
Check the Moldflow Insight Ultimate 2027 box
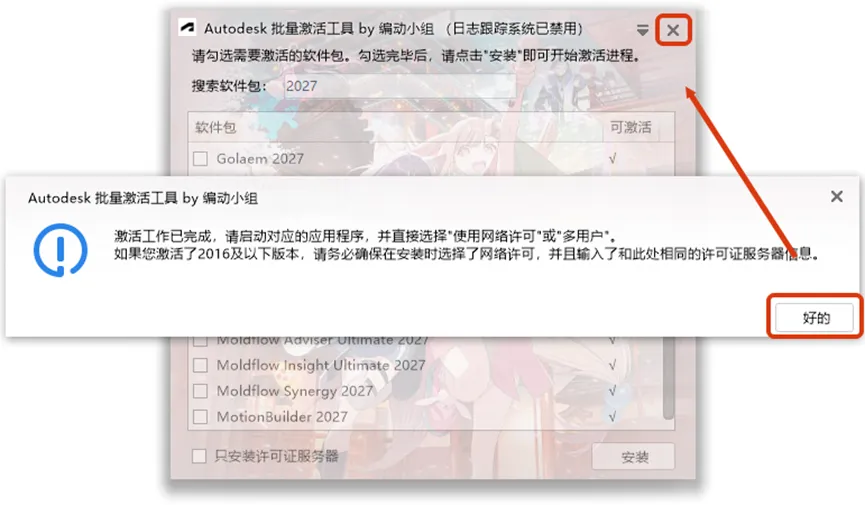[x=200, y=365]
